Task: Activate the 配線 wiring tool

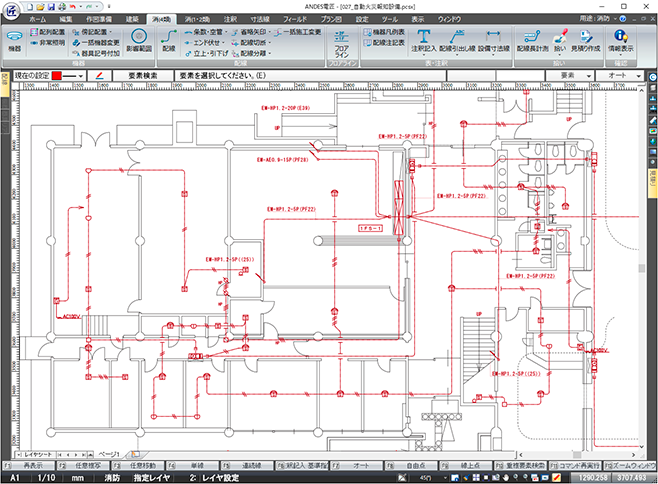Action: [x=169, y=42]
